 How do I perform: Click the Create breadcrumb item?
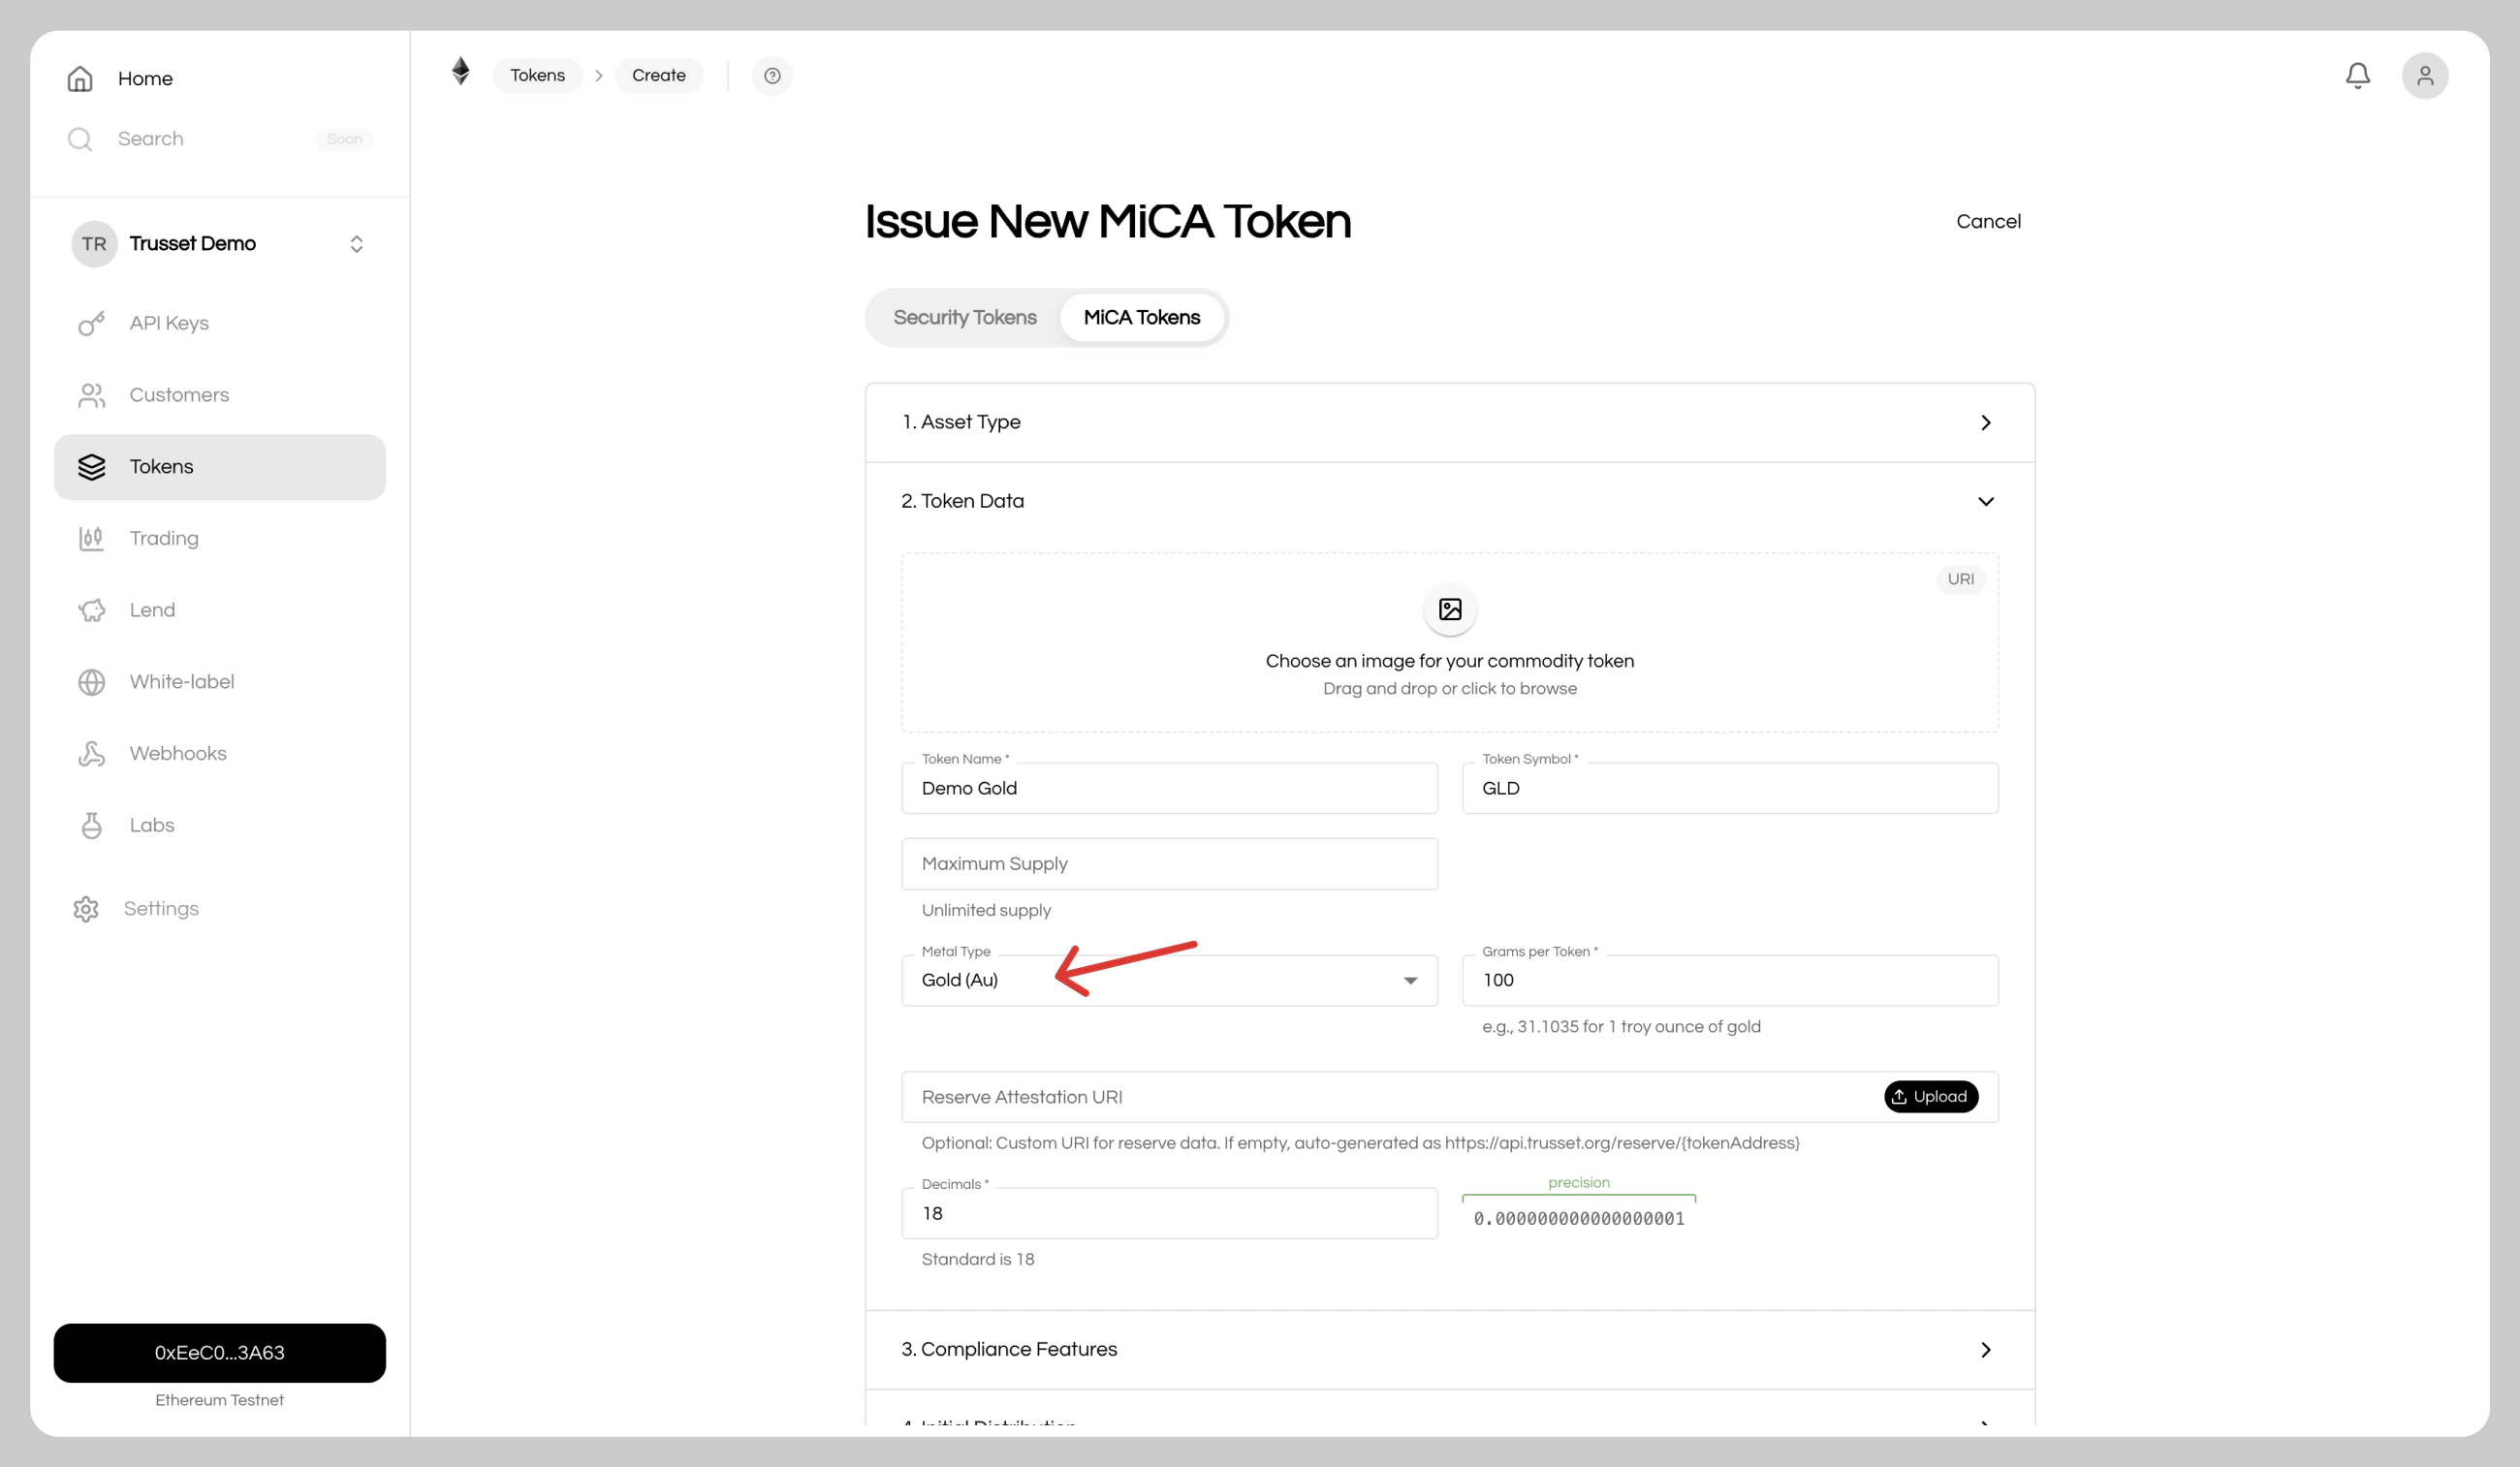coord(659,75)
